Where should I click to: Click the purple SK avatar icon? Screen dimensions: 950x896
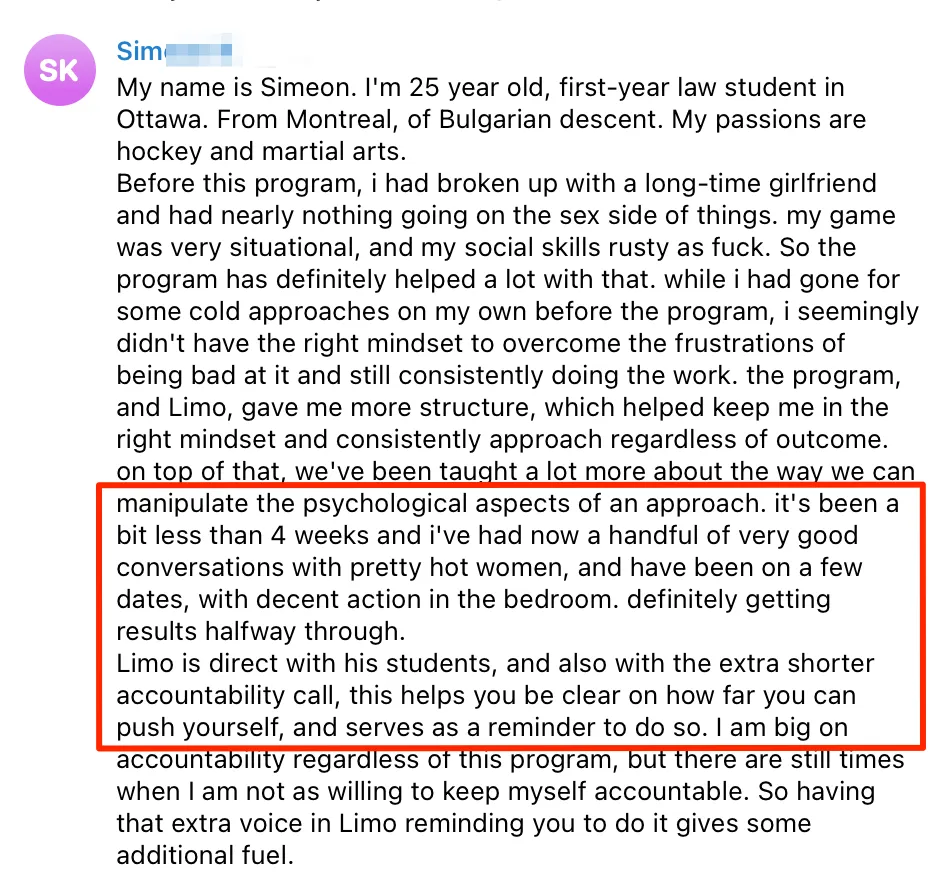[59, 70]
